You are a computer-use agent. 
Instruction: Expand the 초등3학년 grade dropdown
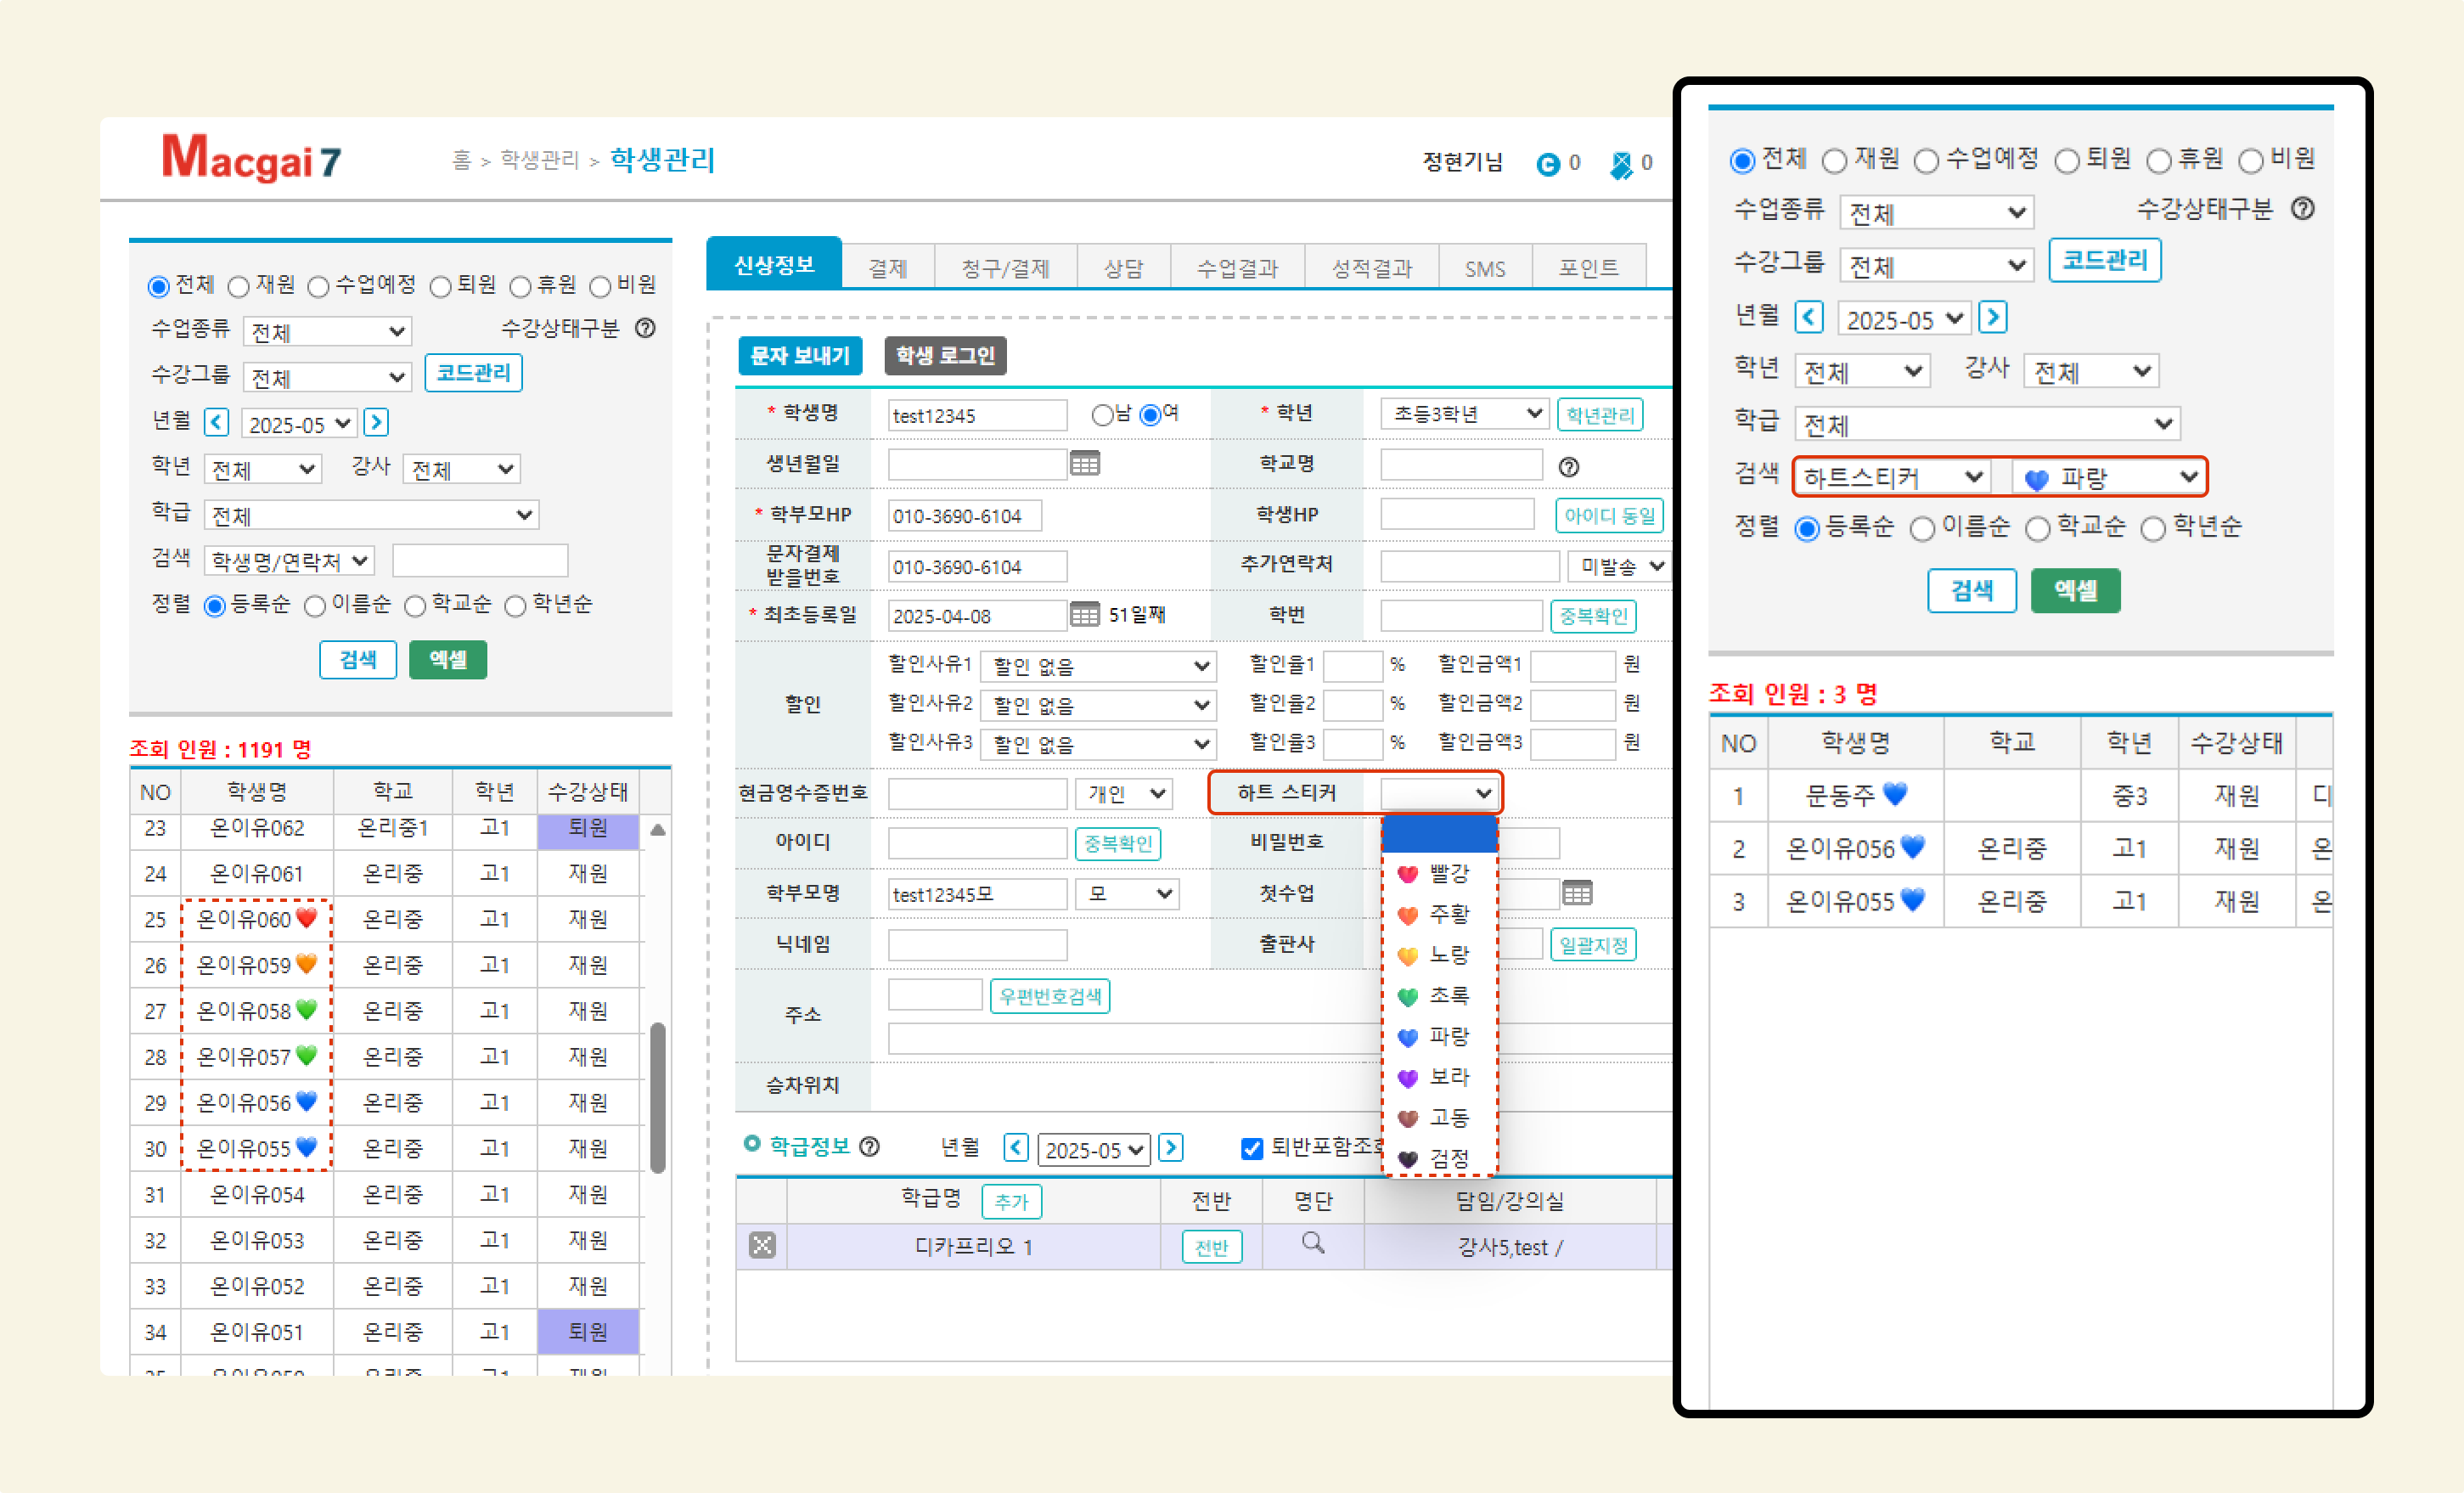click(1465, 414)
